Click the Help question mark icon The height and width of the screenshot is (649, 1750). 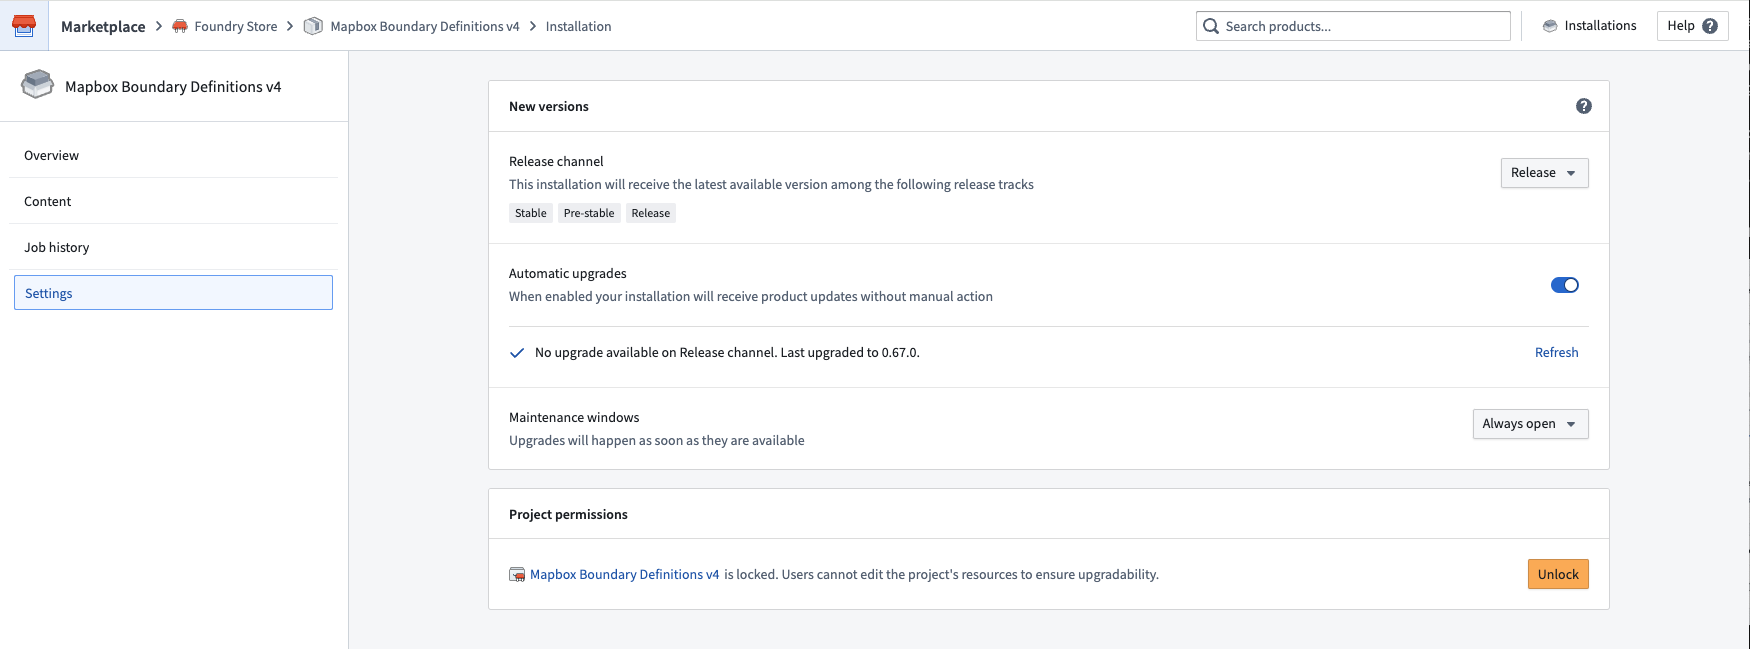pos(1710,26)
